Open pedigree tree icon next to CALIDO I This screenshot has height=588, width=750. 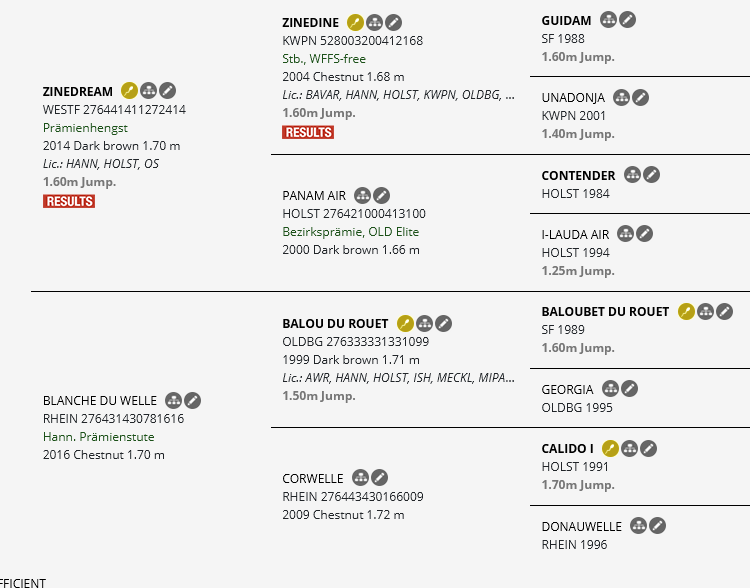click(x=629, y=448)
